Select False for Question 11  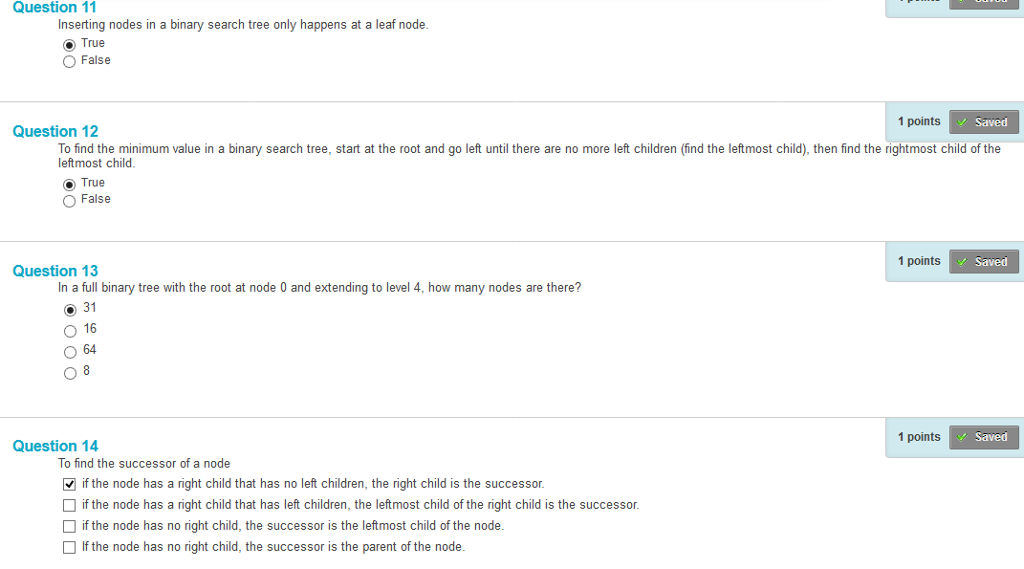[69, 62]
